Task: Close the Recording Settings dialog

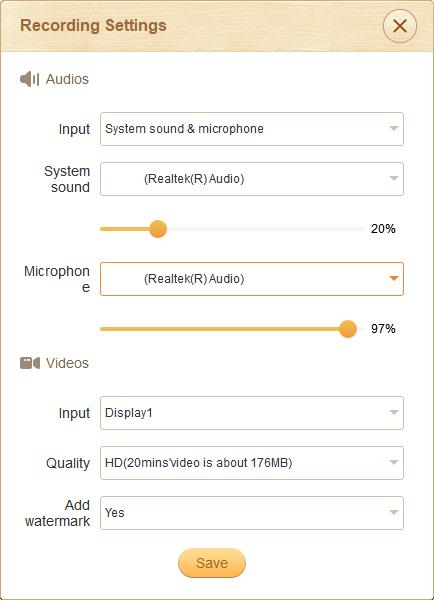Action: [x=400, y=26]
